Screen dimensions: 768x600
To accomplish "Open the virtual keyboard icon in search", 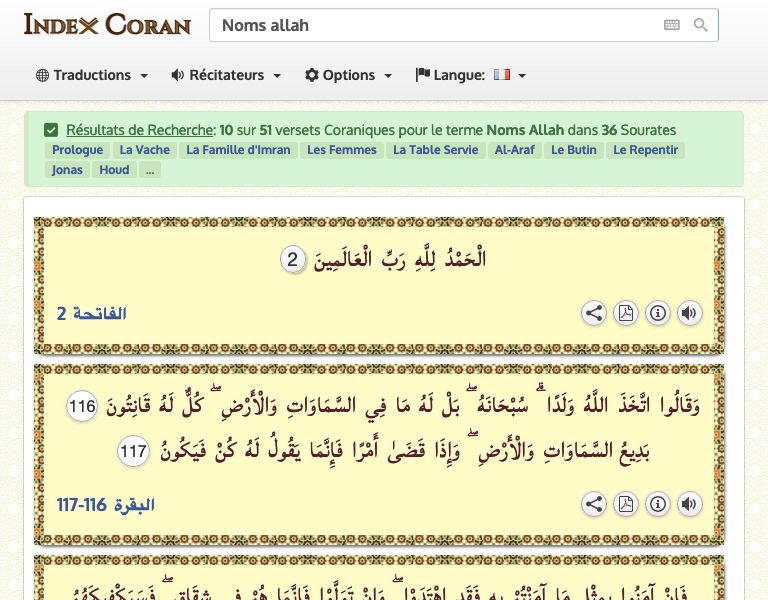I will (671, 25).
